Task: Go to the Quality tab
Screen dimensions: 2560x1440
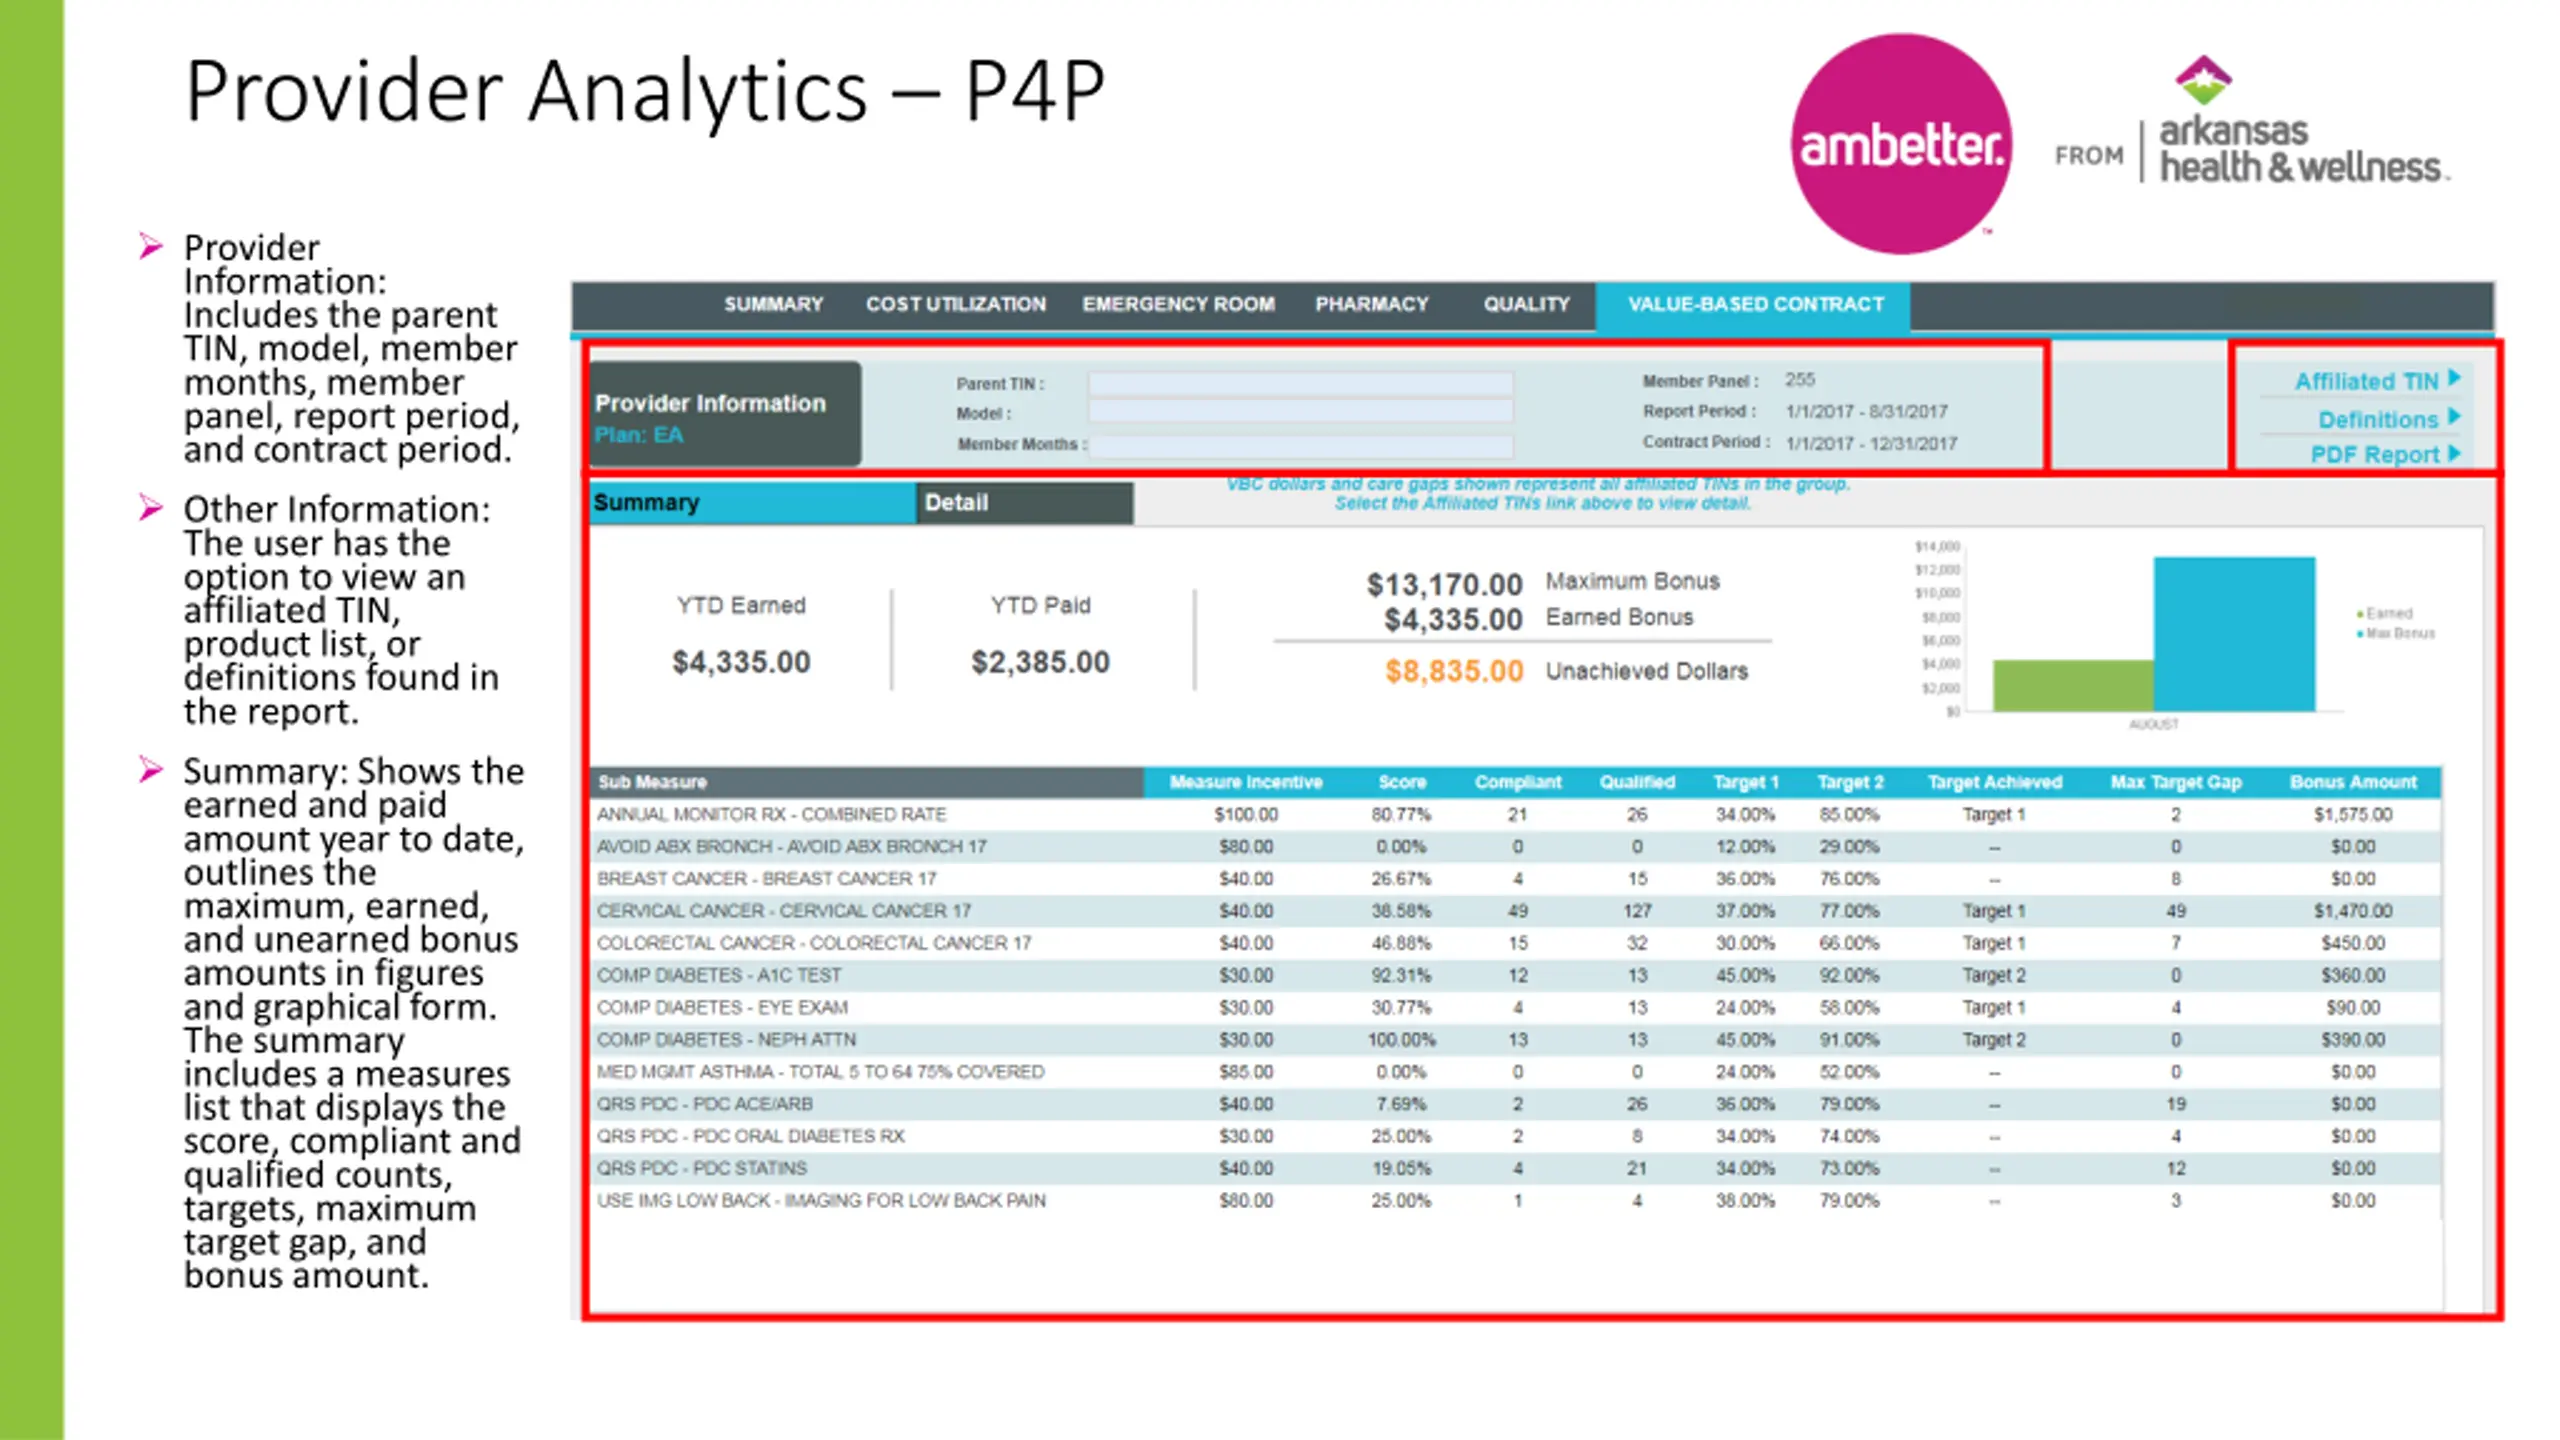Action: tap(1526, 304)
